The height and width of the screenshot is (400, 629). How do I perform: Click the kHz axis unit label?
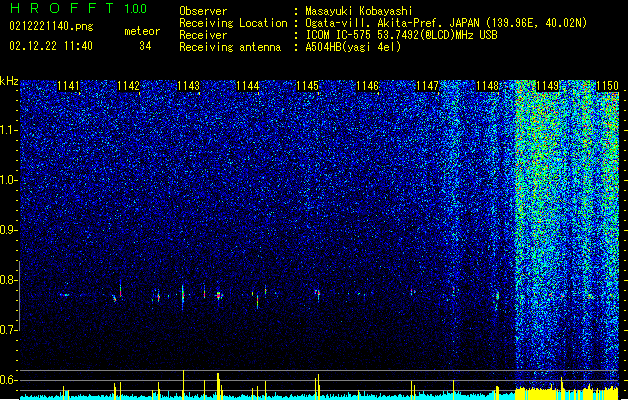coord(9,81)
